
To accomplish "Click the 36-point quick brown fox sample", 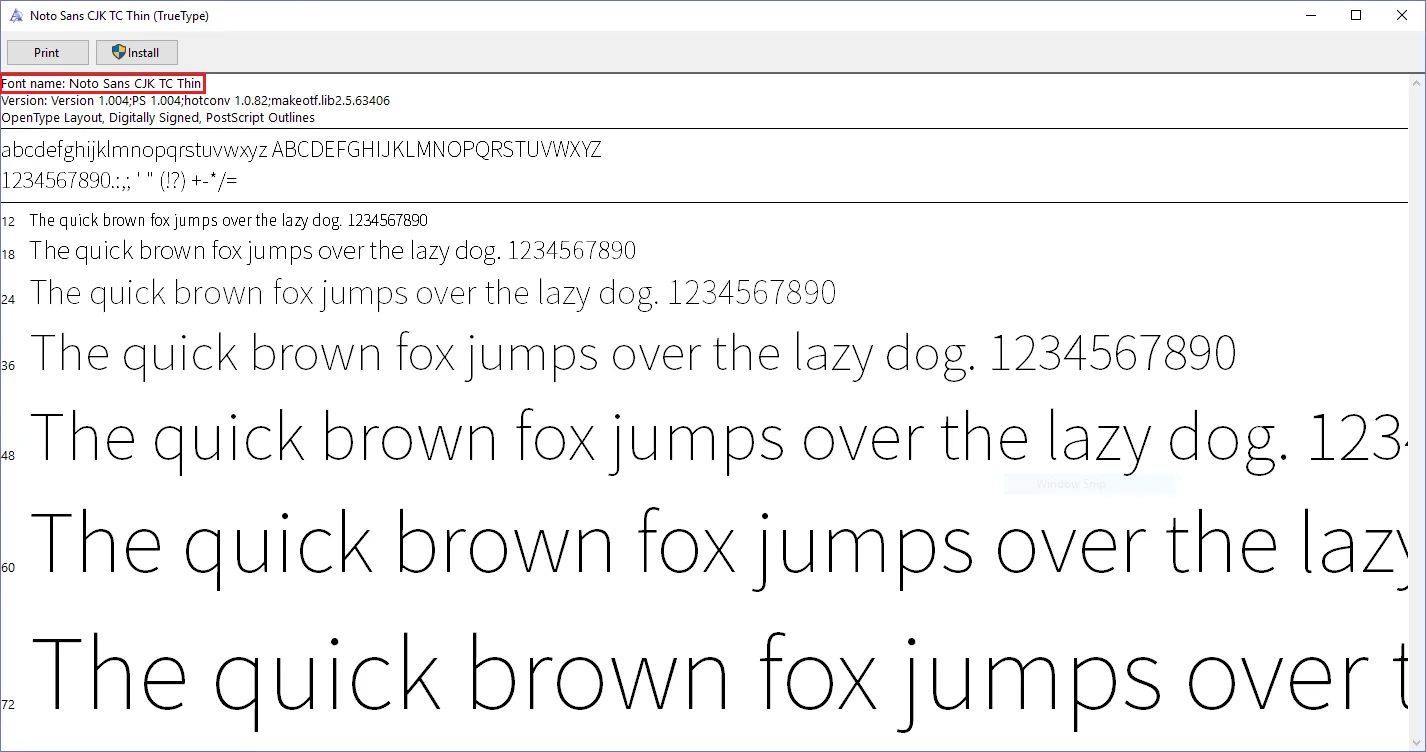I will 634,355.
